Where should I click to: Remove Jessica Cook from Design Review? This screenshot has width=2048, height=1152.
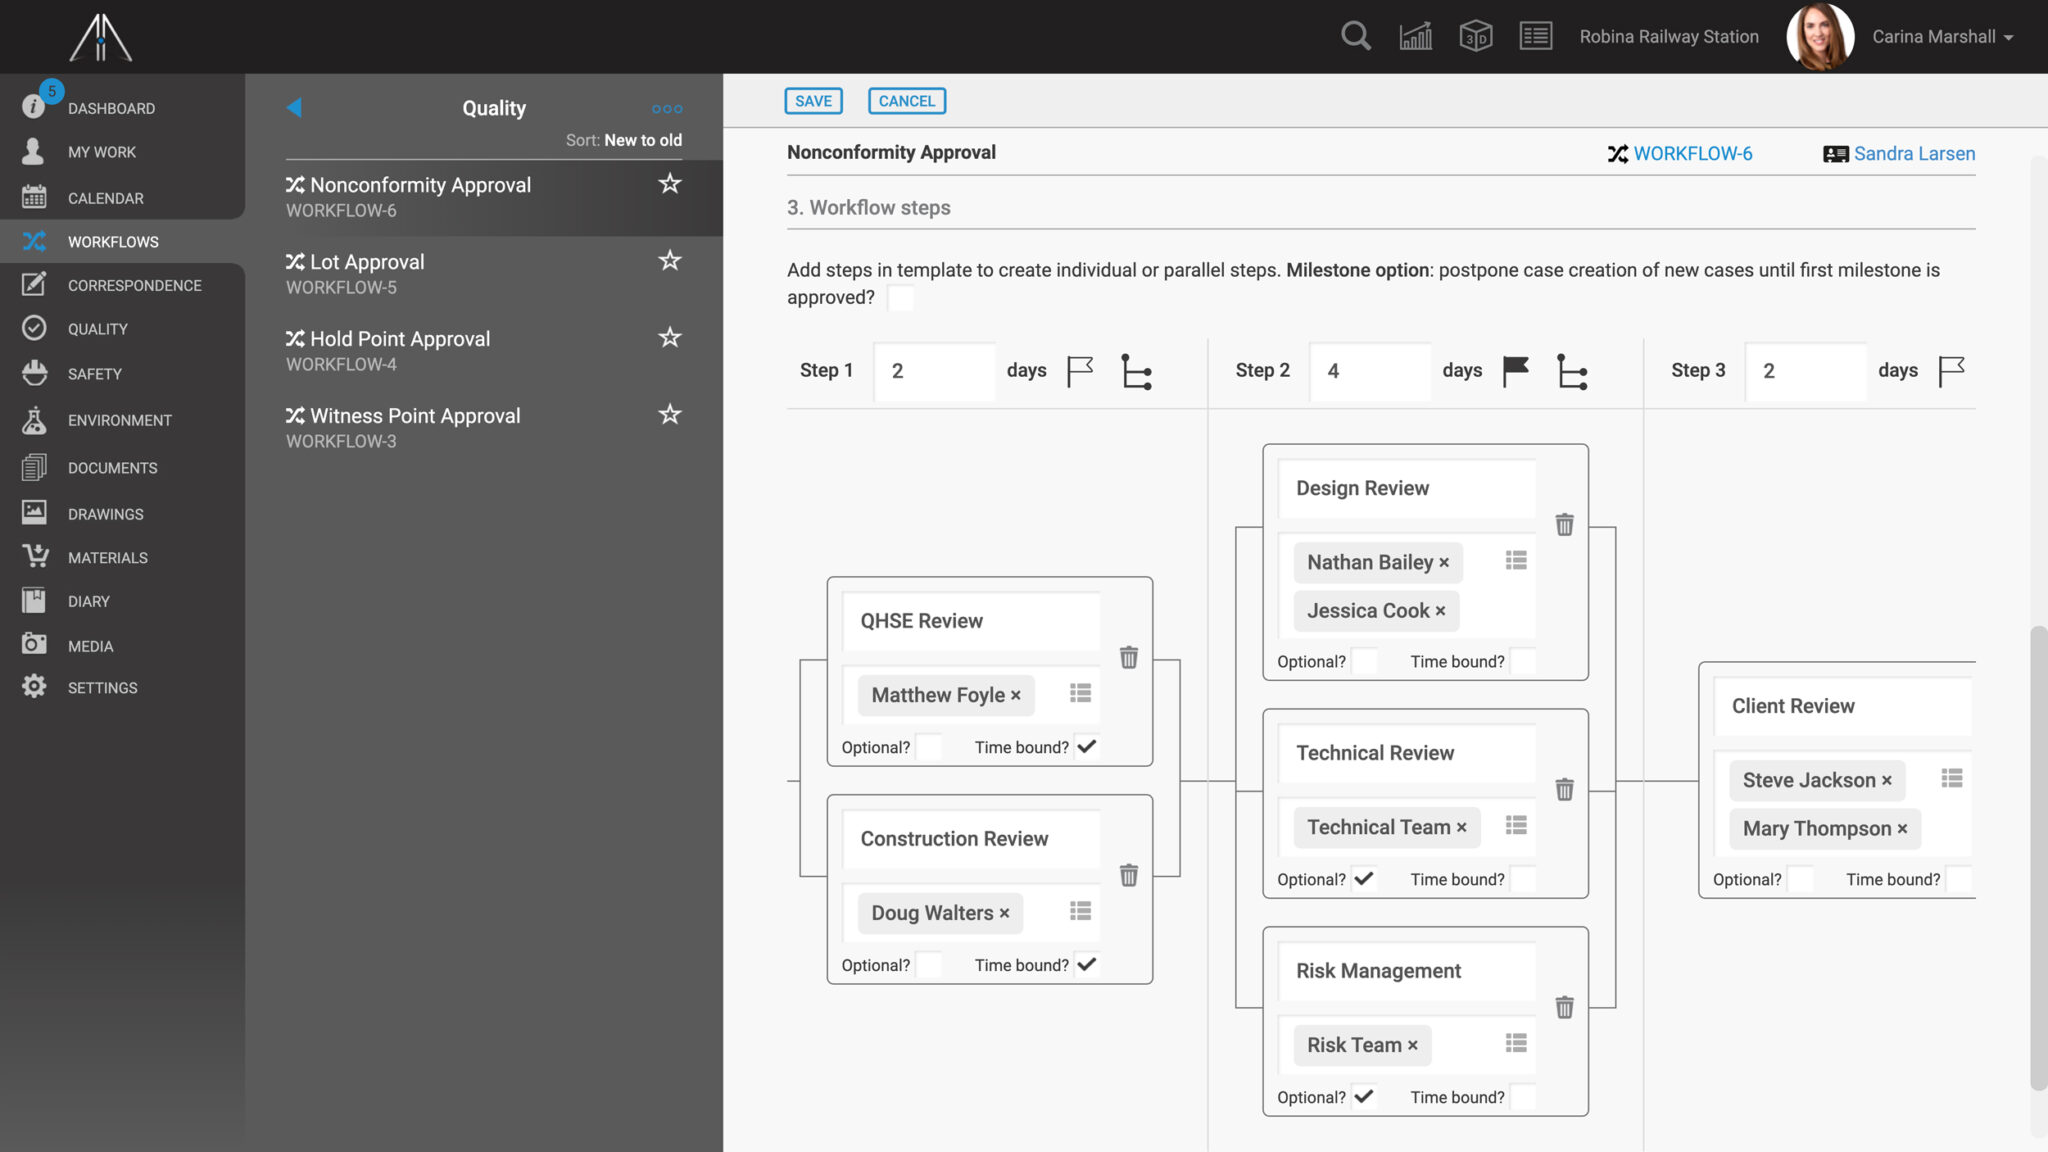[x=1441, y=611]
